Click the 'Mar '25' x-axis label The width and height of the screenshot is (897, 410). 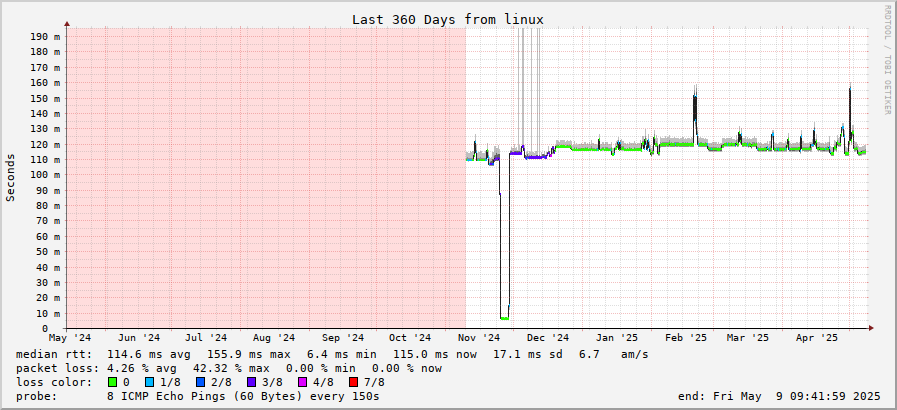click(x=748, y=338)
